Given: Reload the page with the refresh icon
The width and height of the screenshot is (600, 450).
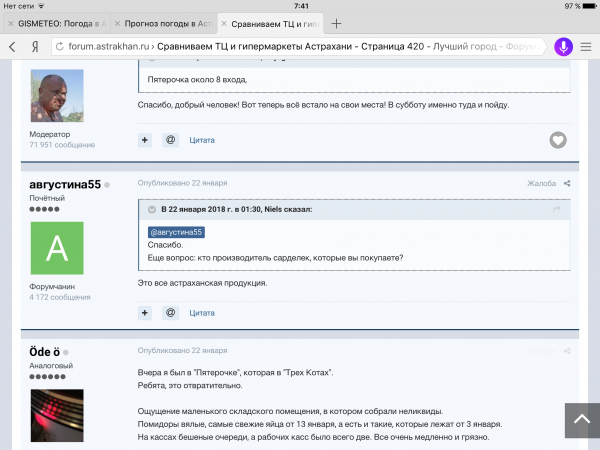Looking at the screenshot, I should click(60, 46).
